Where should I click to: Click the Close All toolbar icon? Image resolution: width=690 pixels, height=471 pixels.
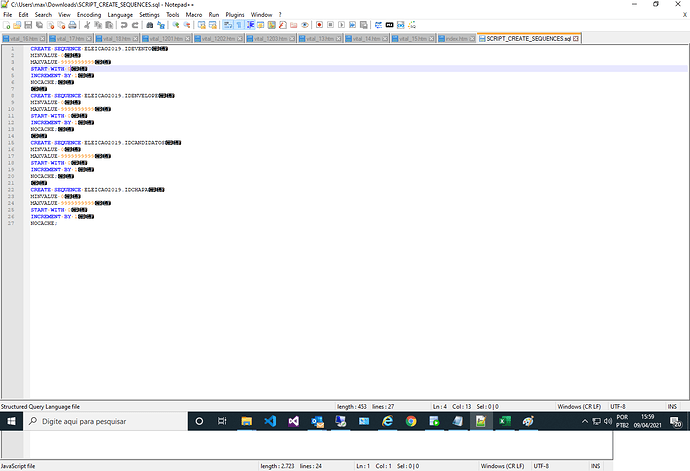[61, 25]
